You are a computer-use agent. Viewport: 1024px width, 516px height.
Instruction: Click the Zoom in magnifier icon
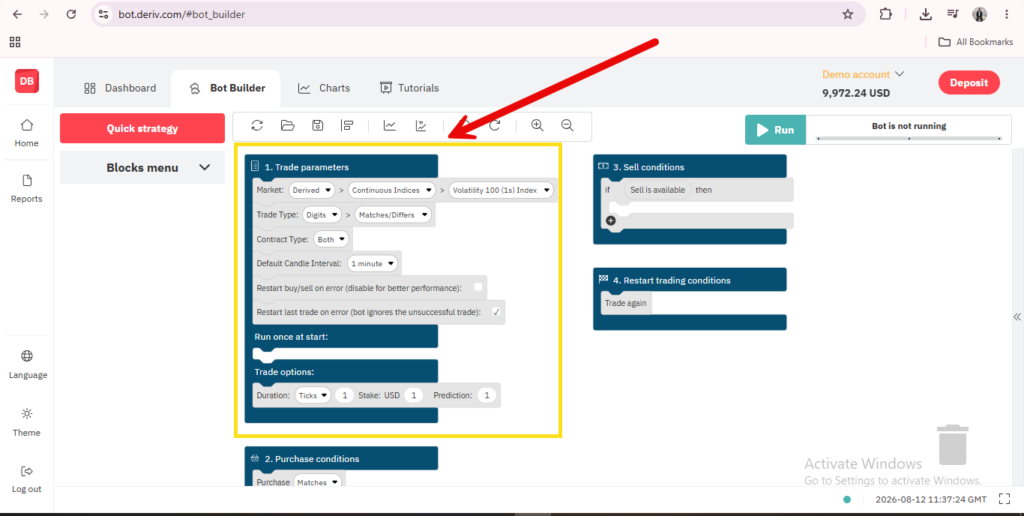[x=537, y=125]
